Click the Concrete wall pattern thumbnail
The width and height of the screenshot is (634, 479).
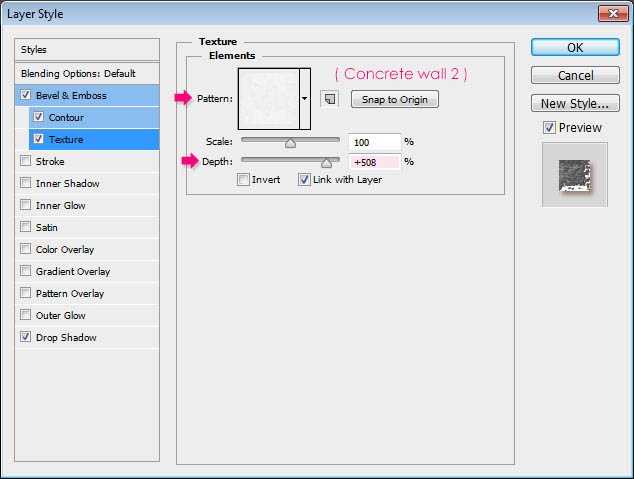pyautogui.click(x=269, y=99)
